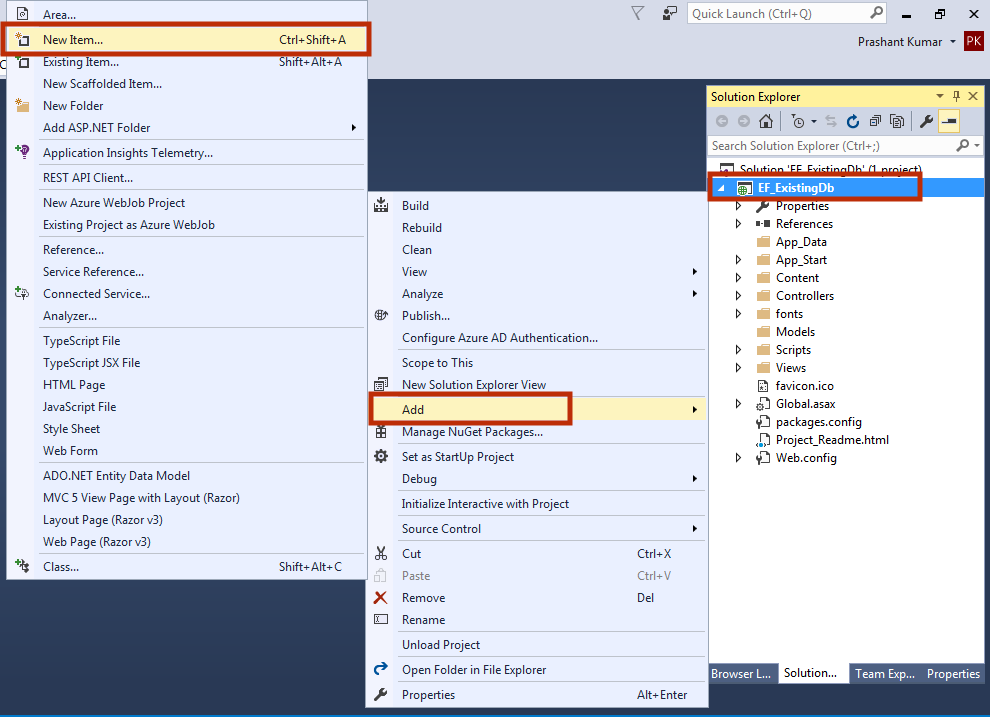Choose ADO.NET Entity Data Model

coord(187,476)
